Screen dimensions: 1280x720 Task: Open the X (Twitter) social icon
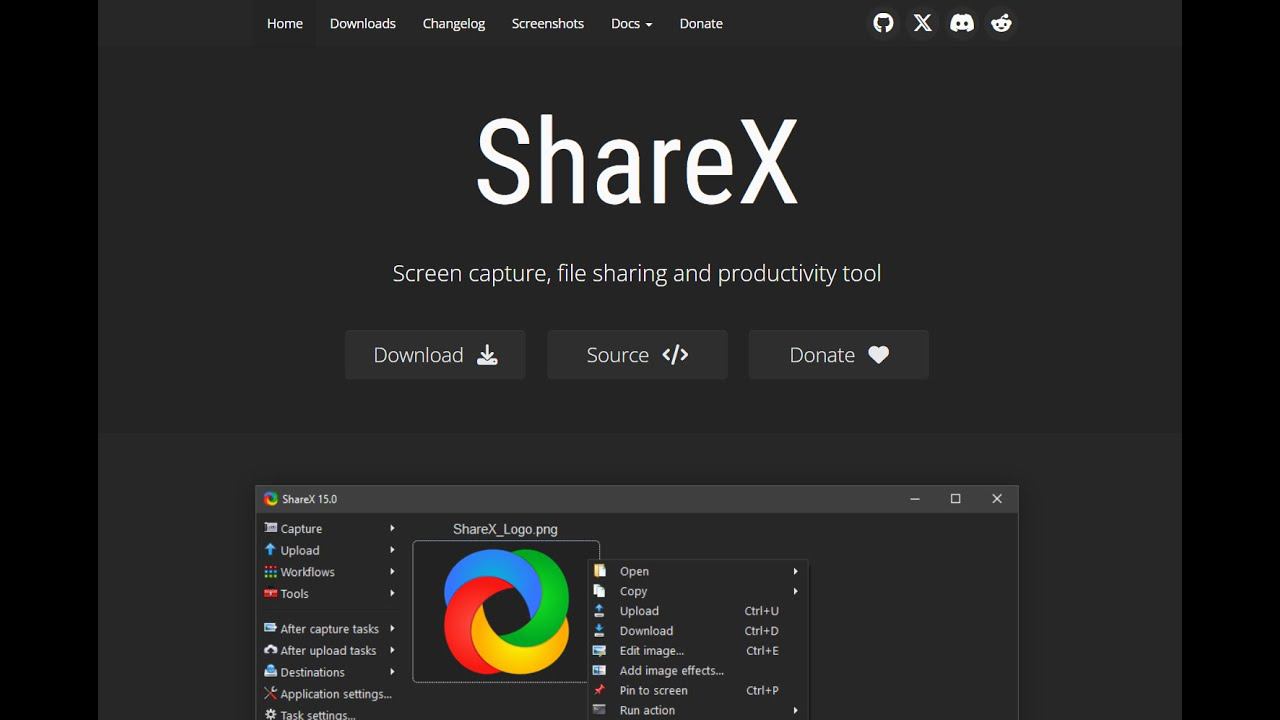click(x=923, y=23)
